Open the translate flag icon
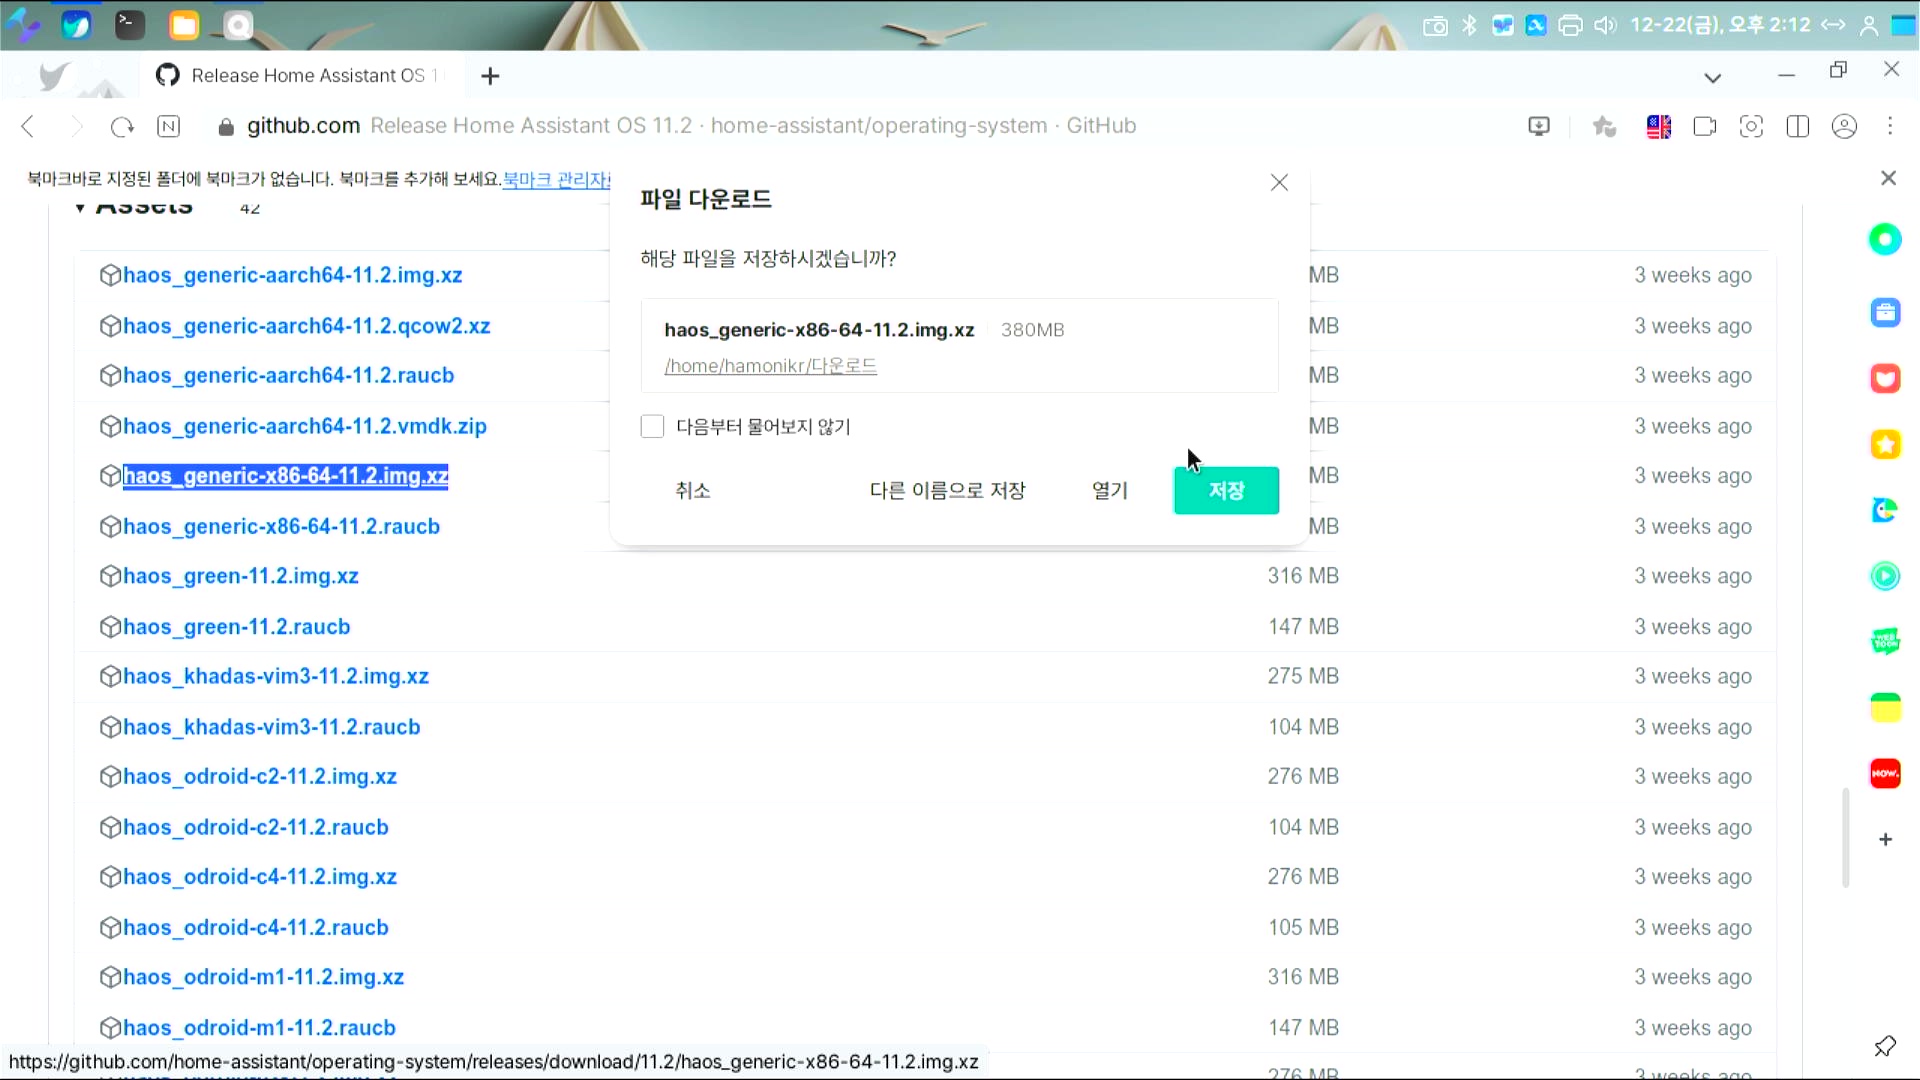 click(1658, 126)
